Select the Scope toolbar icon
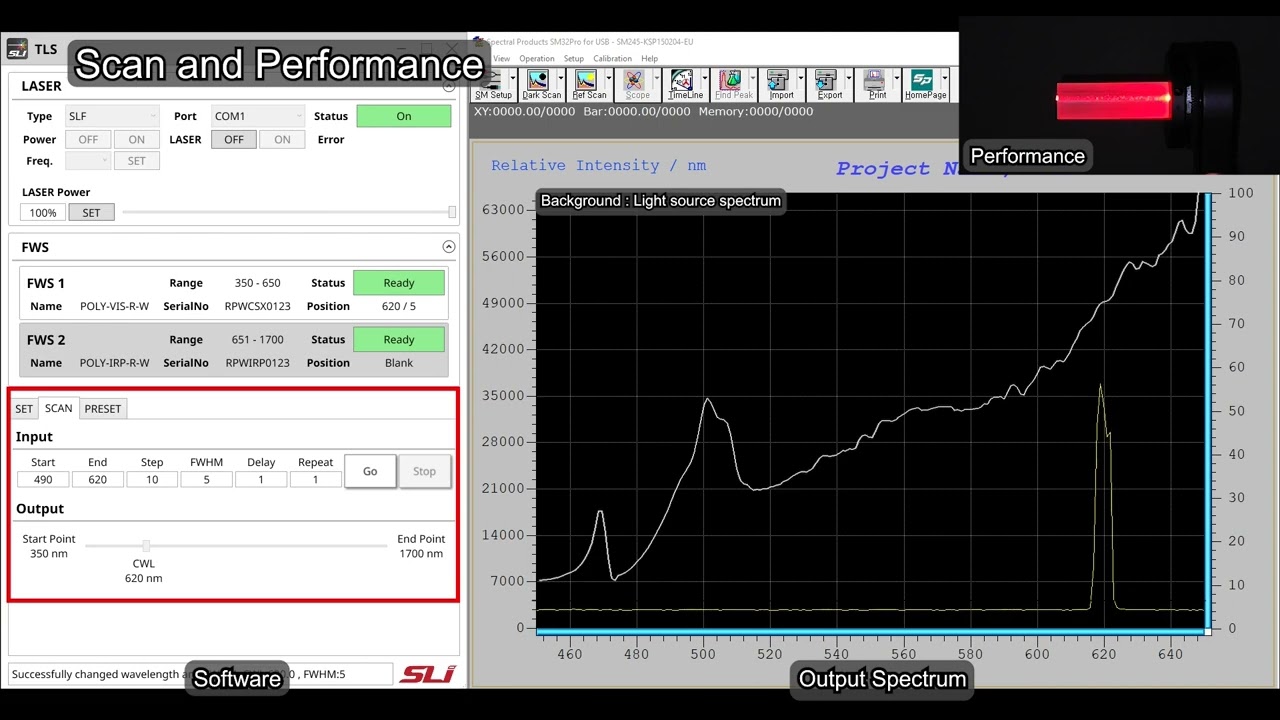Viewport: 1280px width, 720px height. pos(637,84)
